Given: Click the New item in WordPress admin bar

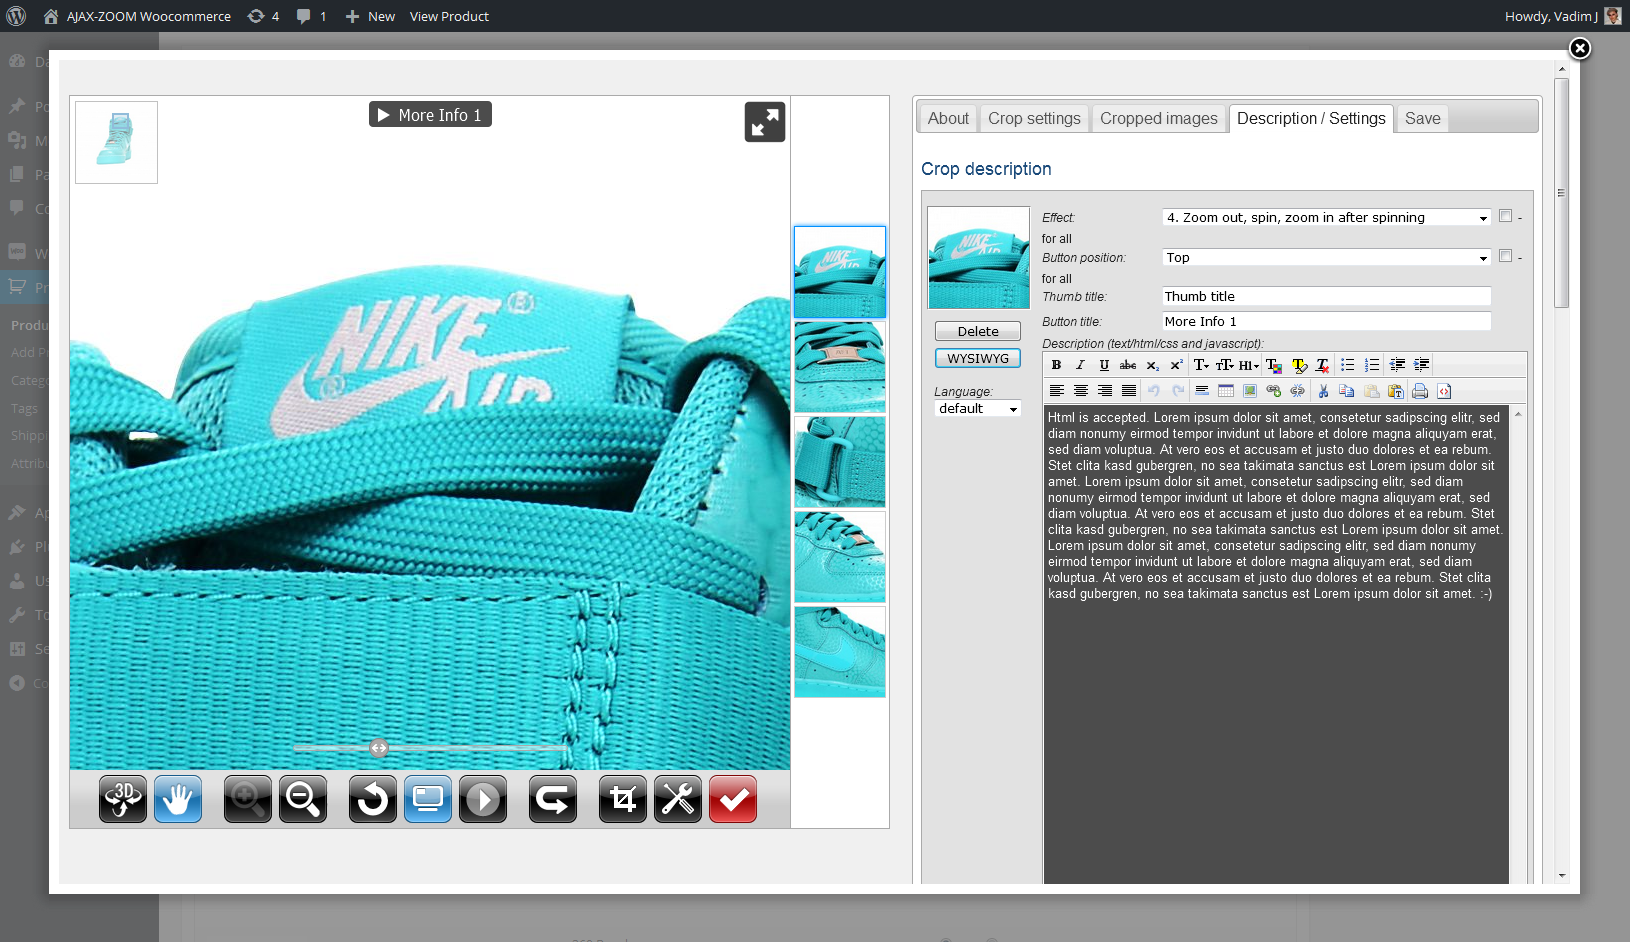Looking at the screenshot, I should [x=370, y=16].
